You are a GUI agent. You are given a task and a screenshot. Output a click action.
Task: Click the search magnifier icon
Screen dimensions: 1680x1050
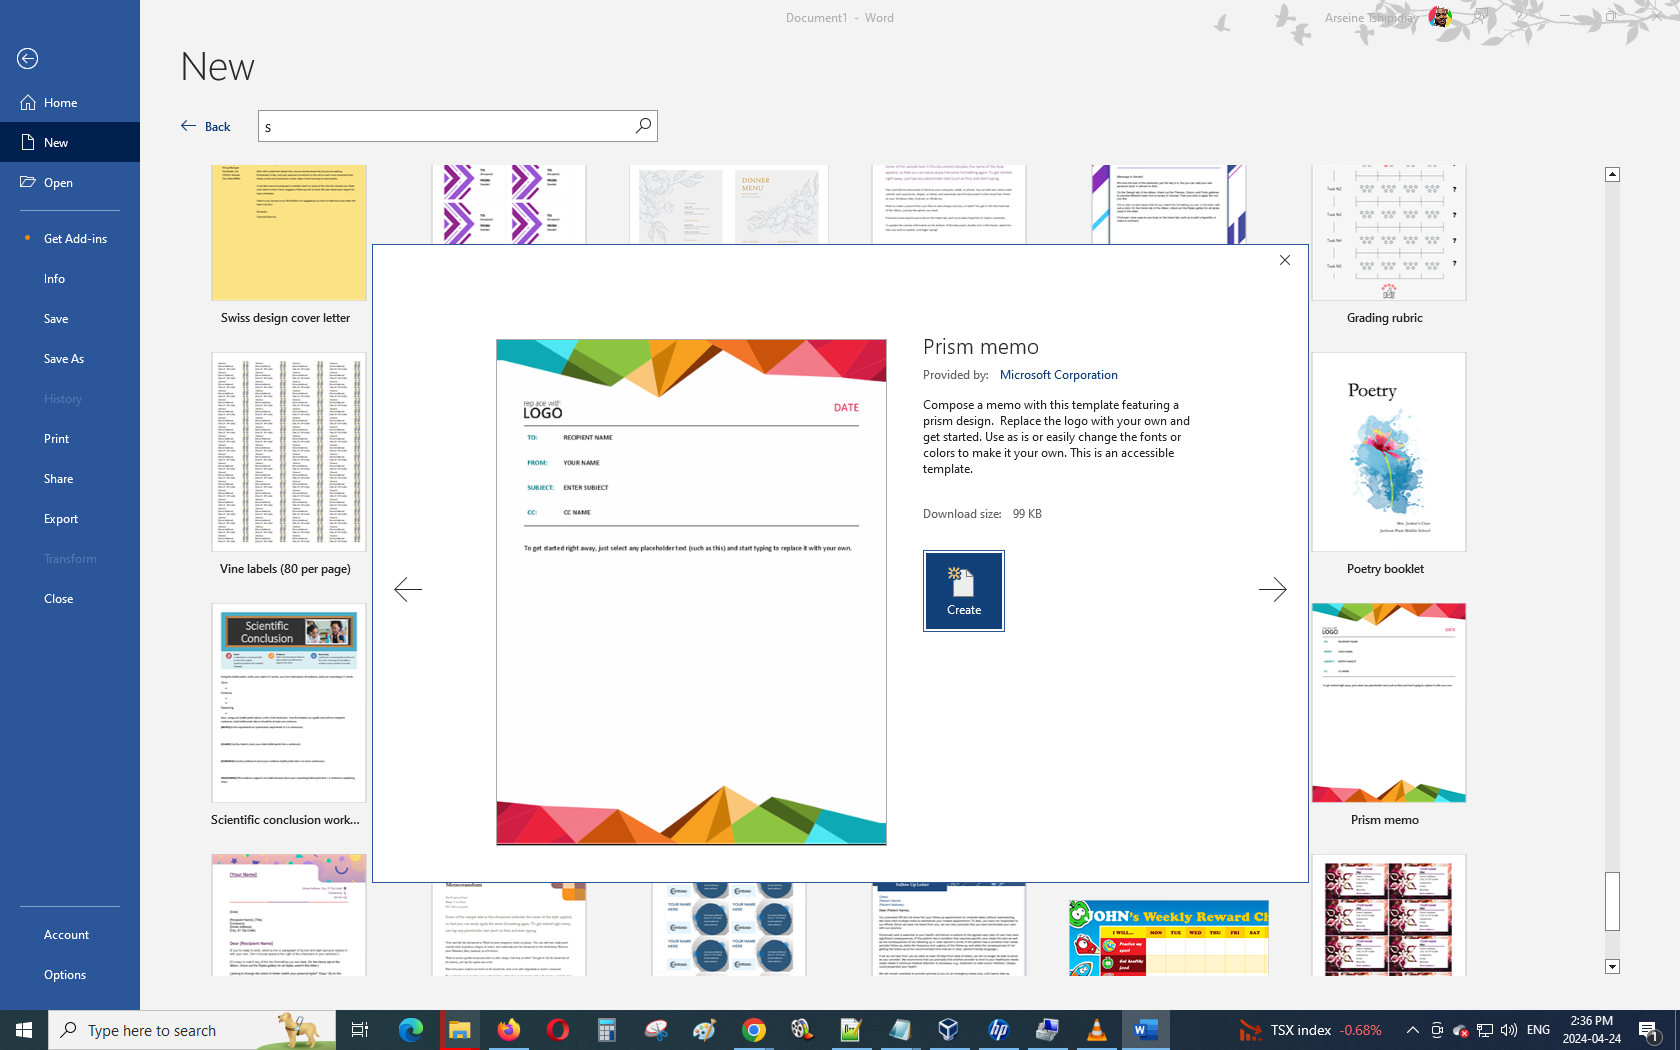[x=643, y=126]
